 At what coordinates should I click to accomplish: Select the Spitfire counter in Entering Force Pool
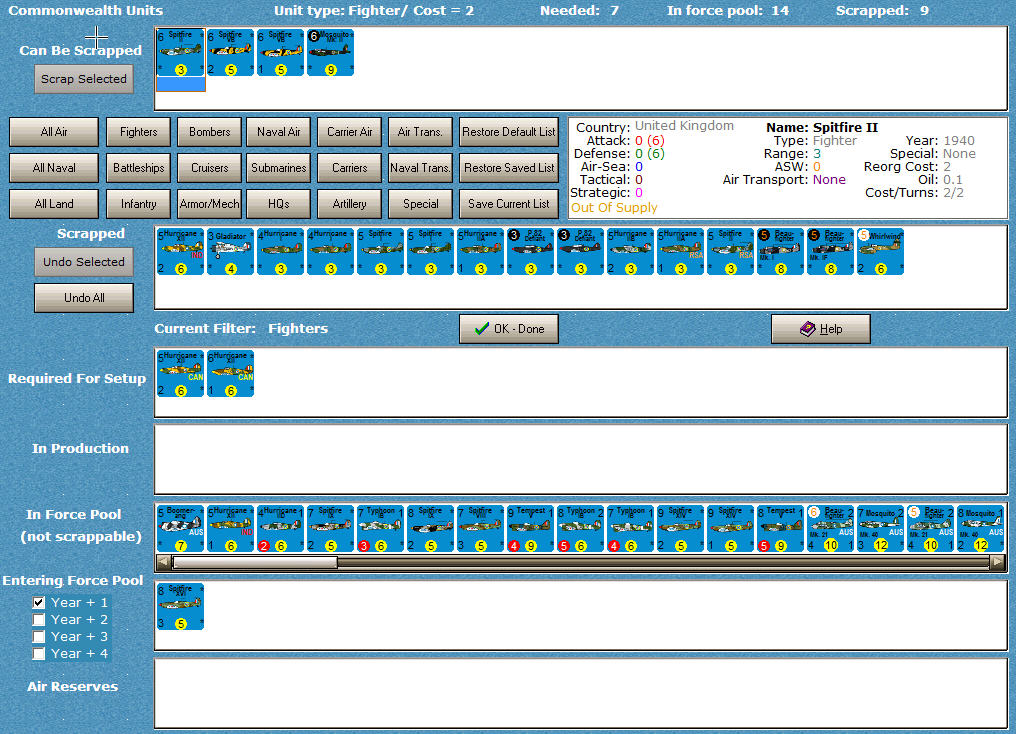click(180, 603)
